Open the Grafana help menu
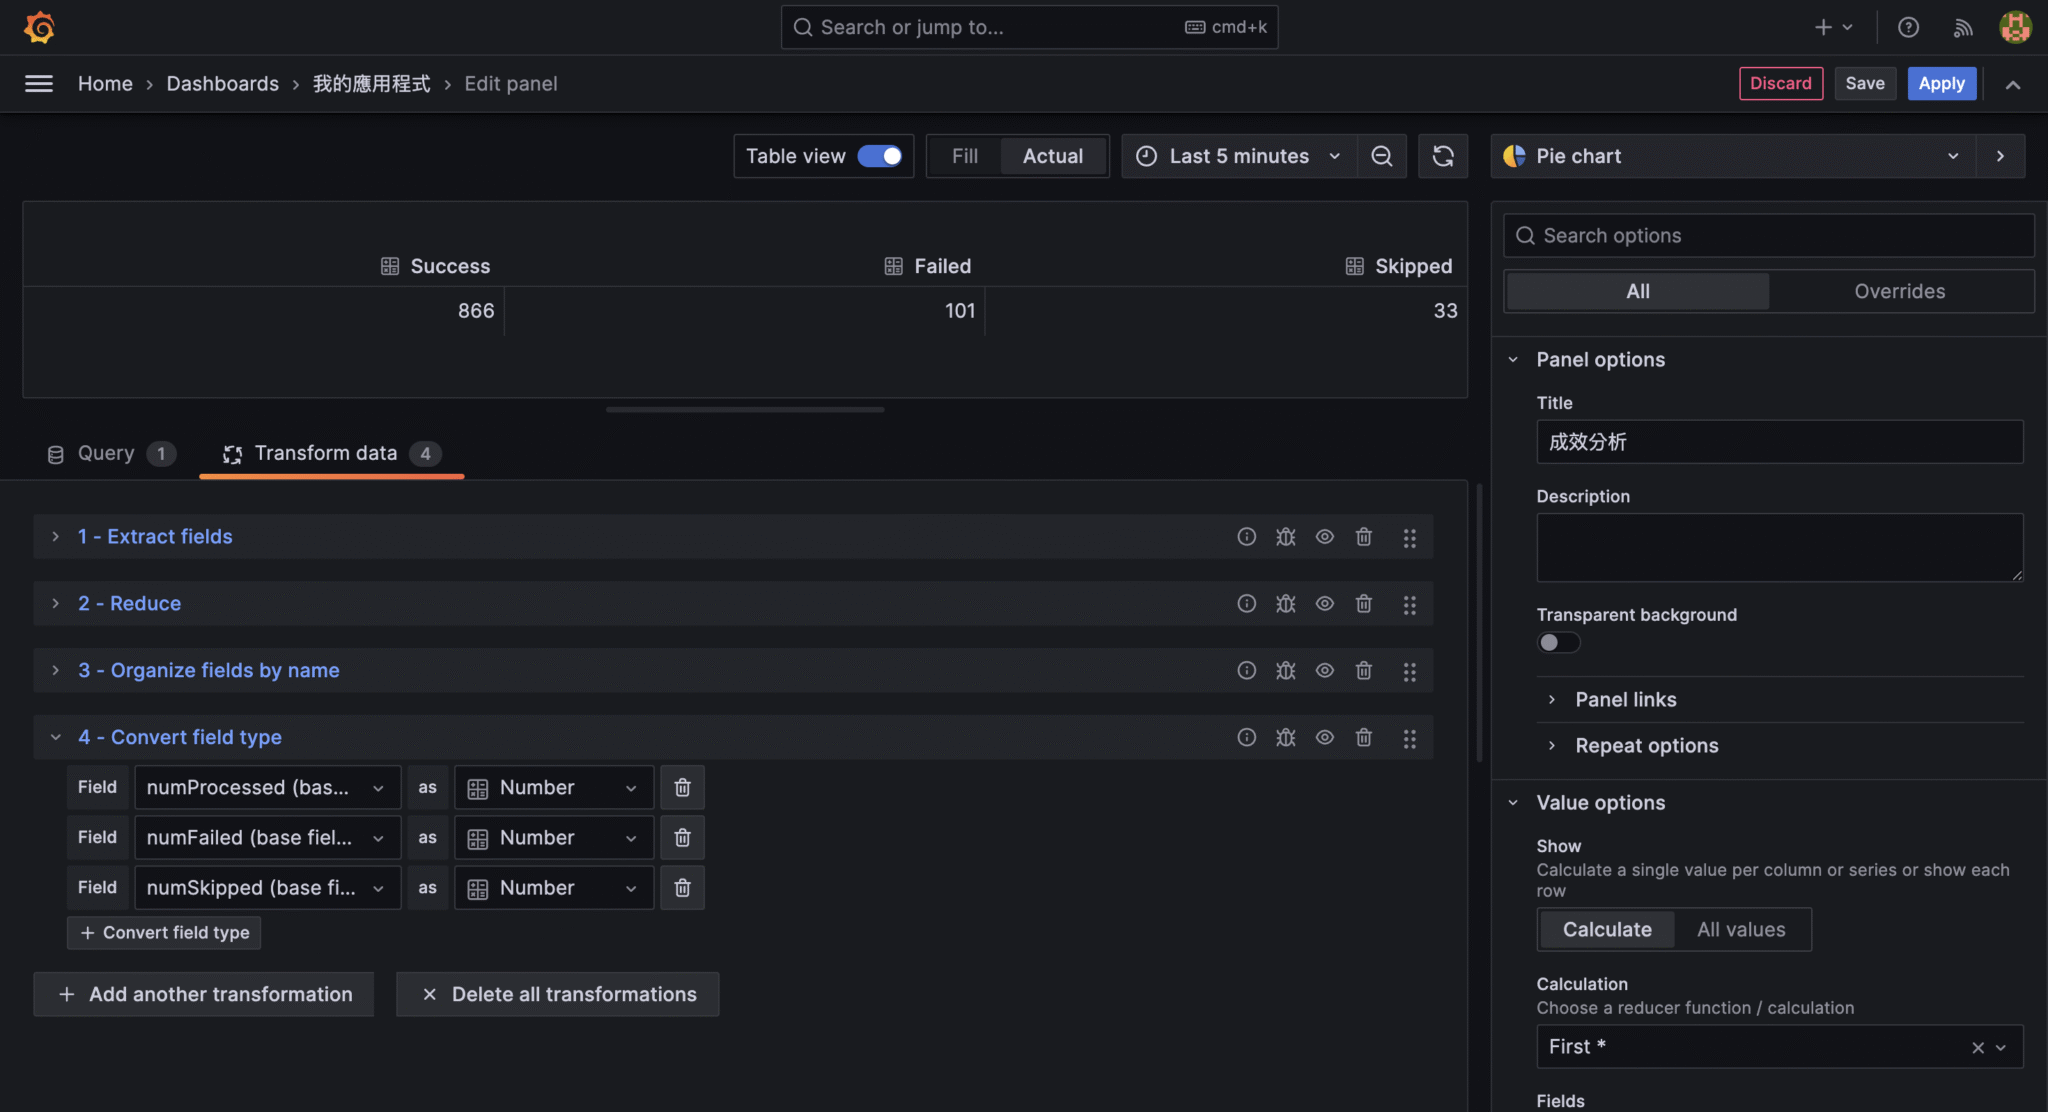 [x=1908, y=27]
